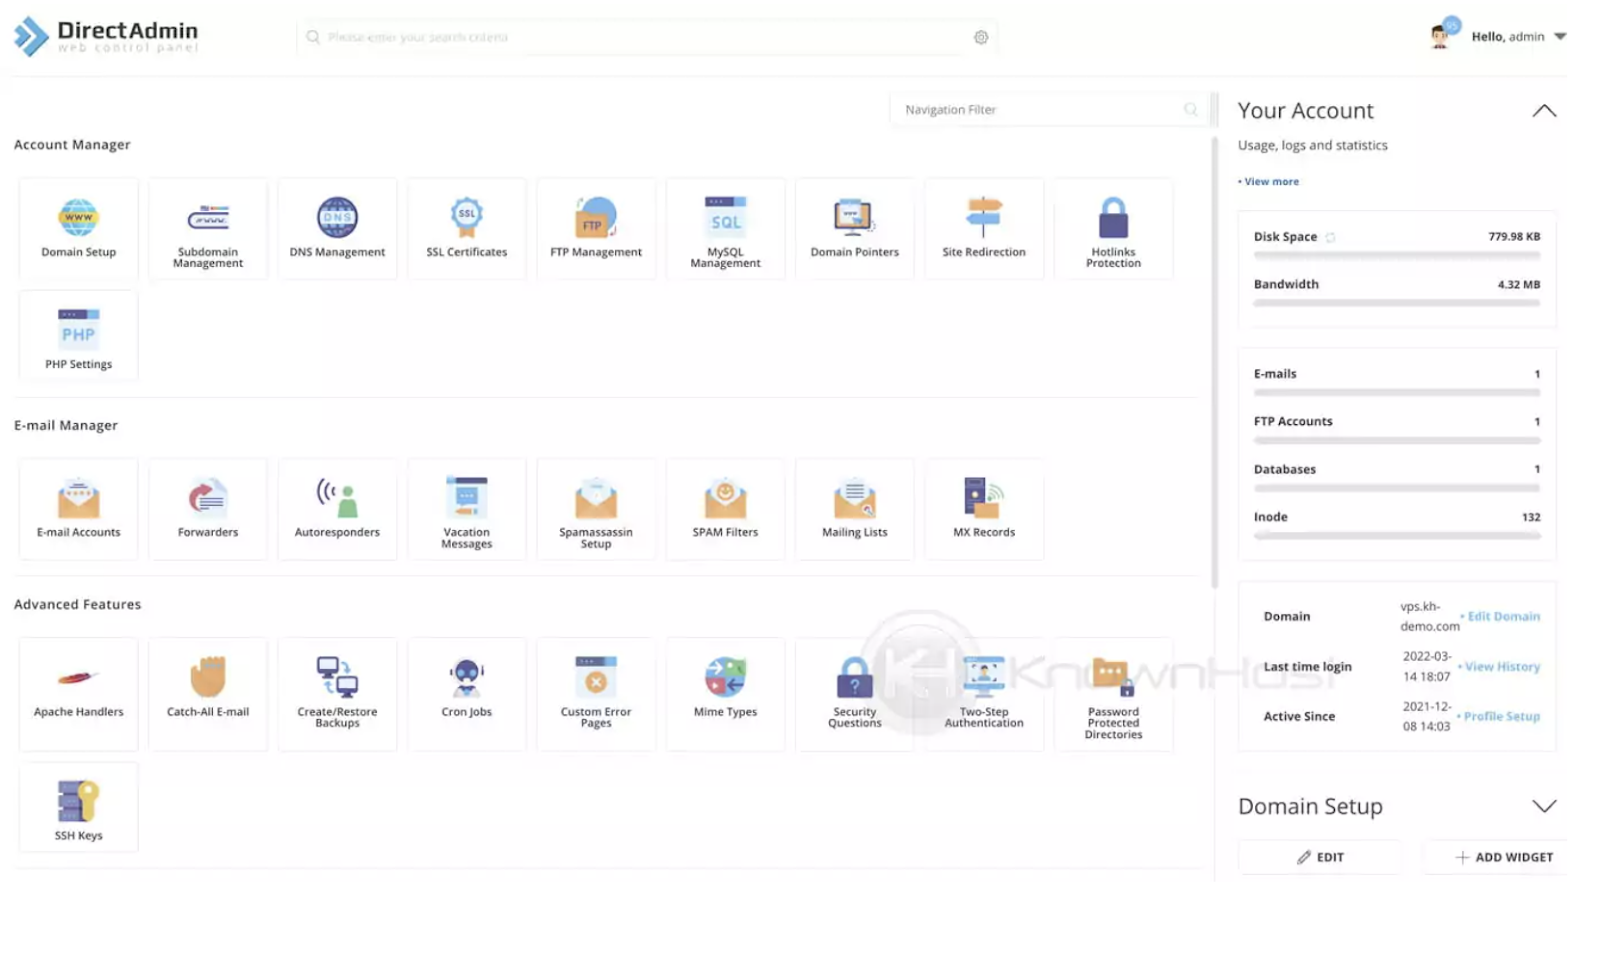Viewport: 1600px width, 954px height.
Task: Open E-mail Accounts
Action: coord(78,509)
